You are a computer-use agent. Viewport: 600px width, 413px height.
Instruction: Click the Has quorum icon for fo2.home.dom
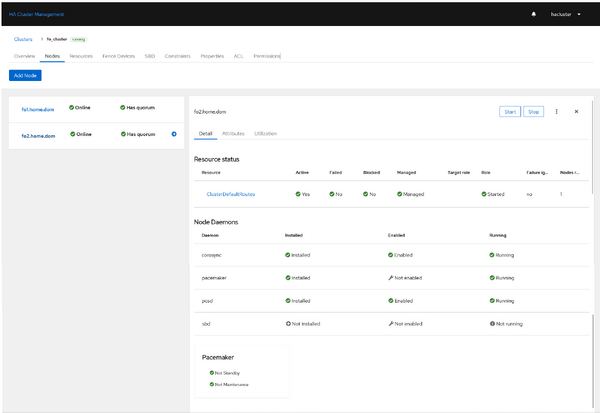123,134
